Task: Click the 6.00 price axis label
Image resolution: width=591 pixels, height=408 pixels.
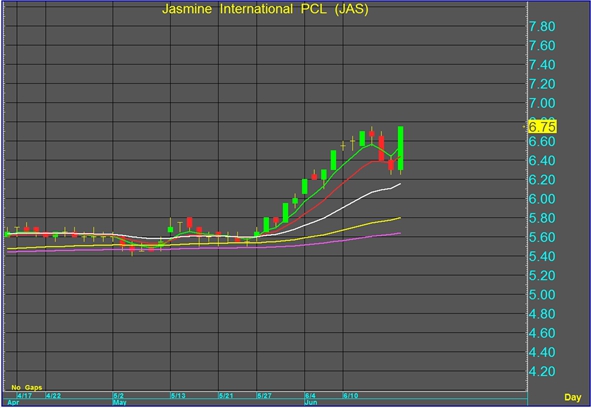Action: [542, 199]
